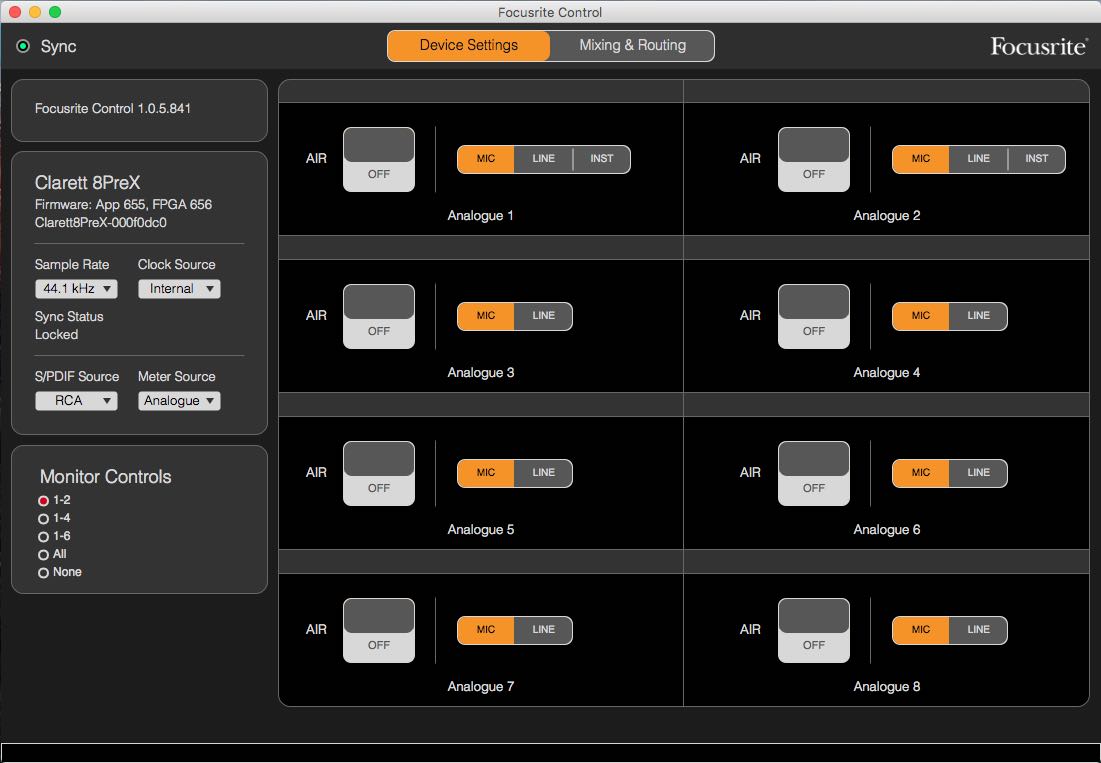
Task: Select None under Monitor Controls
Action: pyautogui.click(x=43, y=573)
